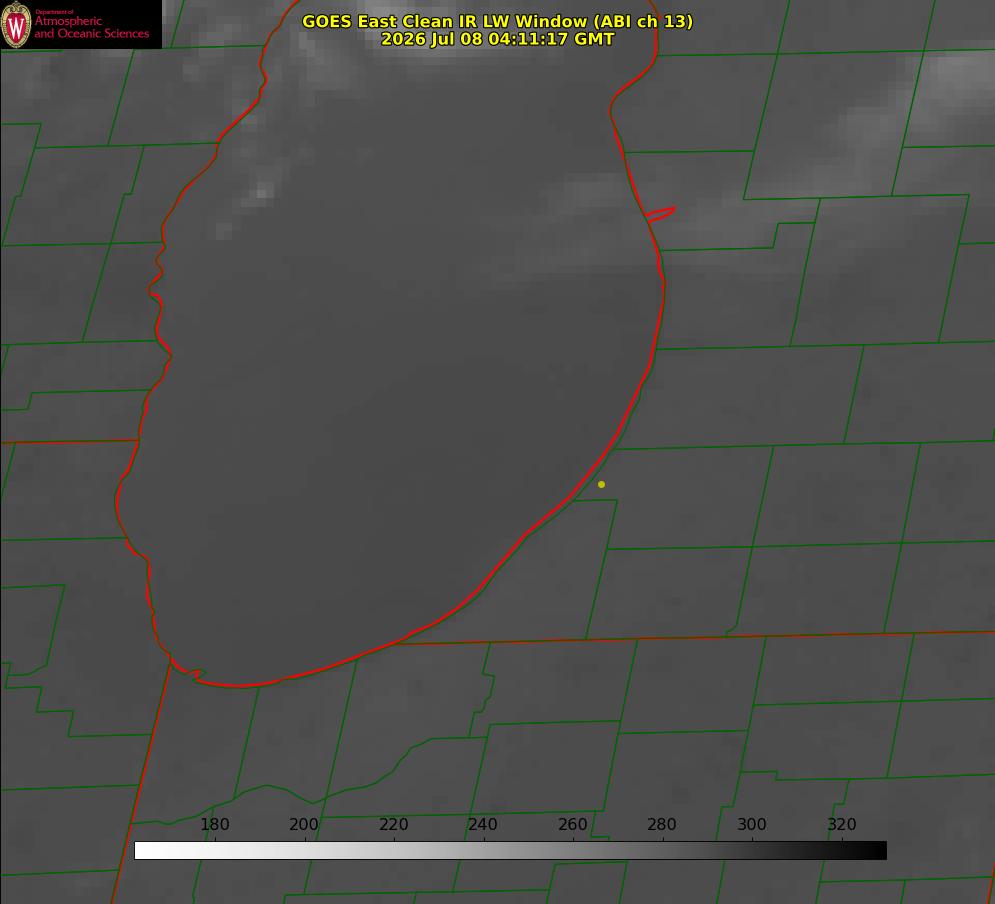The height and width of the screenshot is (904, 995).
Task: Click the black end of the colorbar
Action: (878, 851)
